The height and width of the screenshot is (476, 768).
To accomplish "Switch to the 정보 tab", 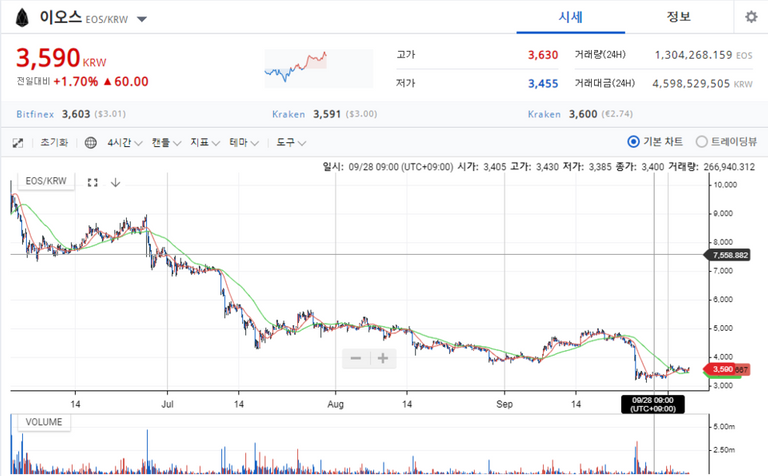I will [x=679, y=17].
